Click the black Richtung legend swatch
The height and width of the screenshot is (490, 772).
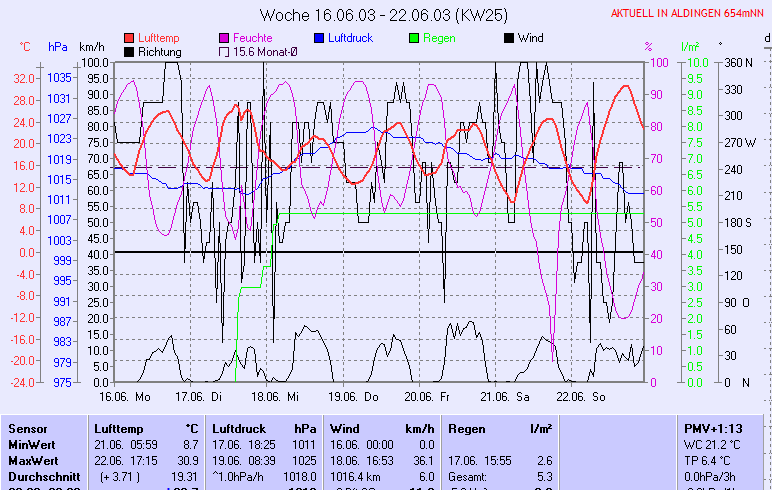tap(129, 51)
